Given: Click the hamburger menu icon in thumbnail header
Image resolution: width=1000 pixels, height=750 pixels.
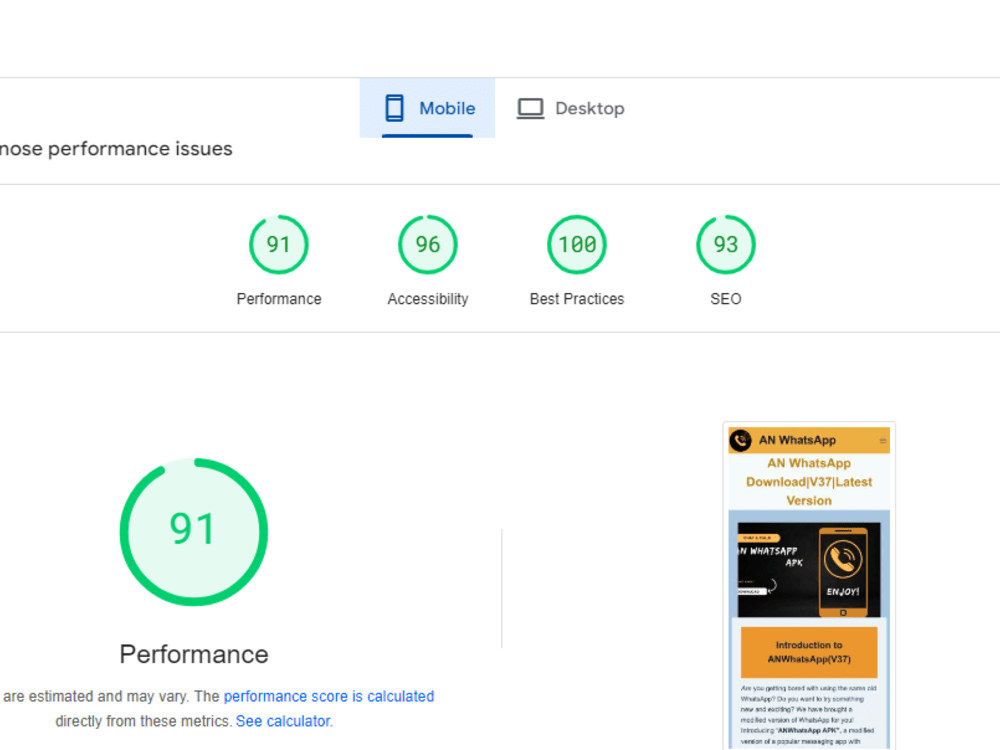Looking at the screenshot, I should point(883,441).
